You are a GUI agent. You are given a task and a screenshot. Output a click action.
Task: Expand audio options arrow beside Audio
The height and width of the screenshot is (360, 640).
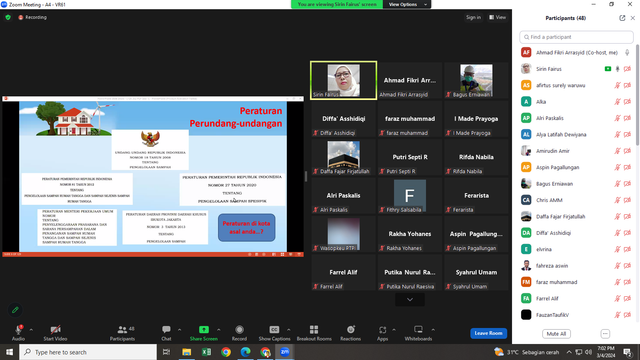[x=31, y=329]
